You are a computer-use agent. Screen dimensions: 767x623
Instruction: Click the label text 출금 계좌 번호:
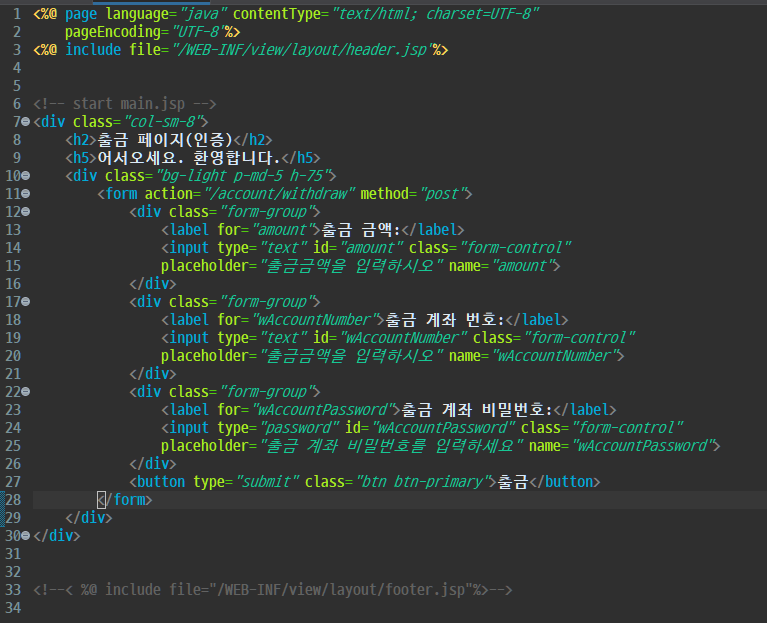445,320
